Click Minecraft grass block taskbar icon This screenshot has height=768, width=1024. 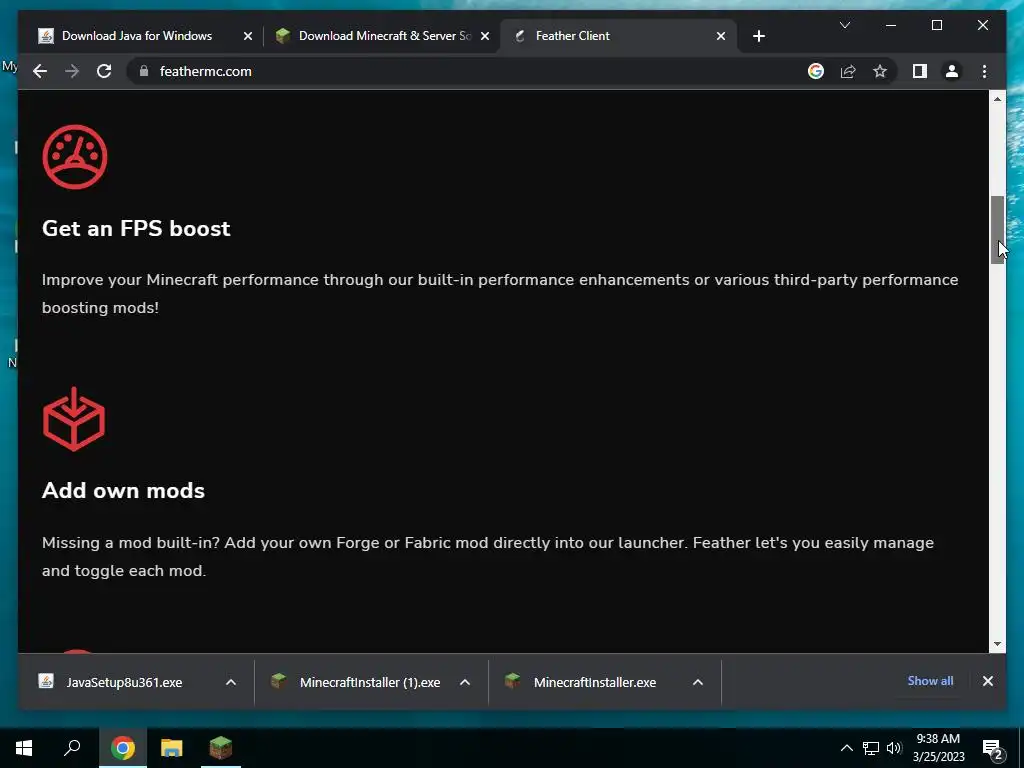click(221, 748)
